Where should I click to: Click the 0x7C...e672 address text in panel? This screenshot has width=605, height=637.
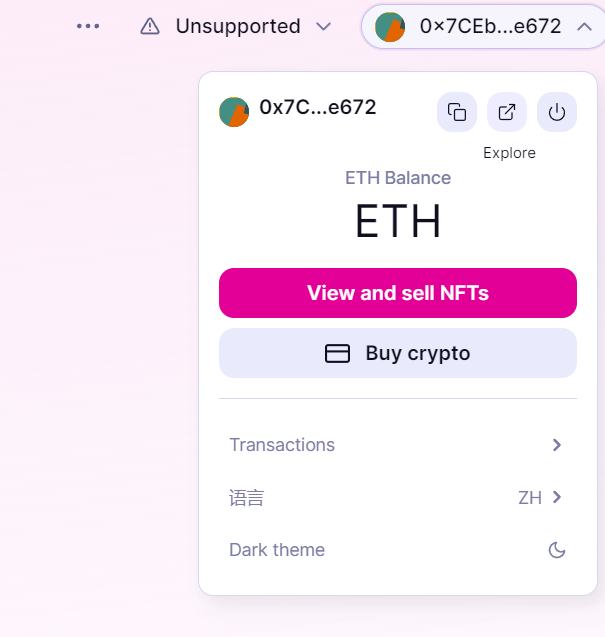(318, 107)
